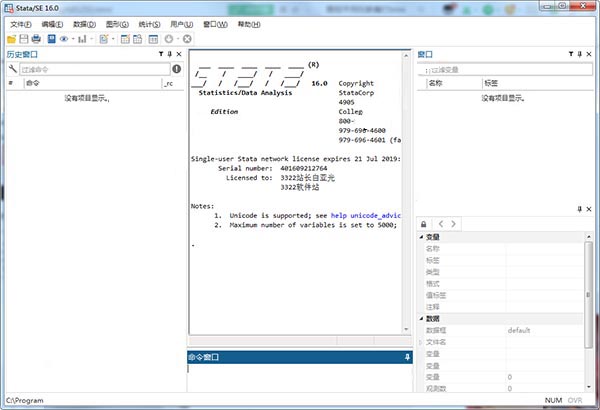The height and width of the screenshot is (410, 600).
Task: Open the 图形(G) menu
Action: [116, 23]
